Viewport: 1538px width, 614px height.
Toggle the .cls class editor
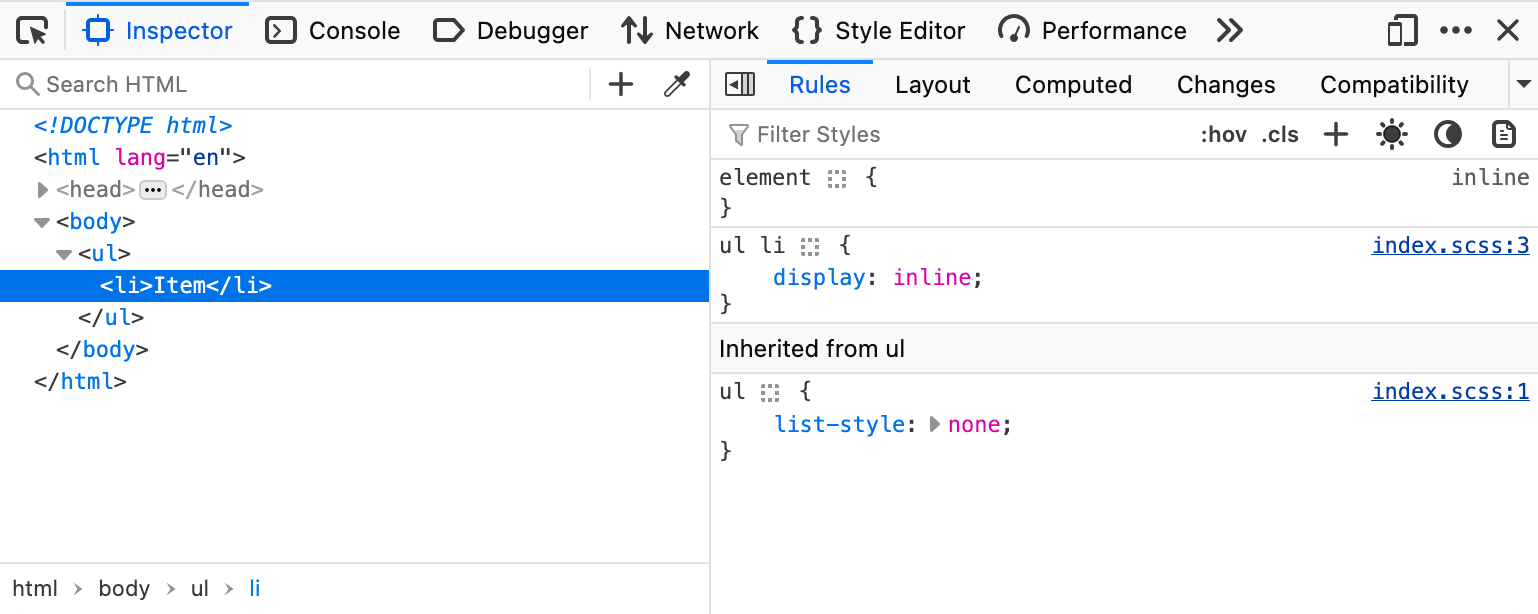(1280, 134)
